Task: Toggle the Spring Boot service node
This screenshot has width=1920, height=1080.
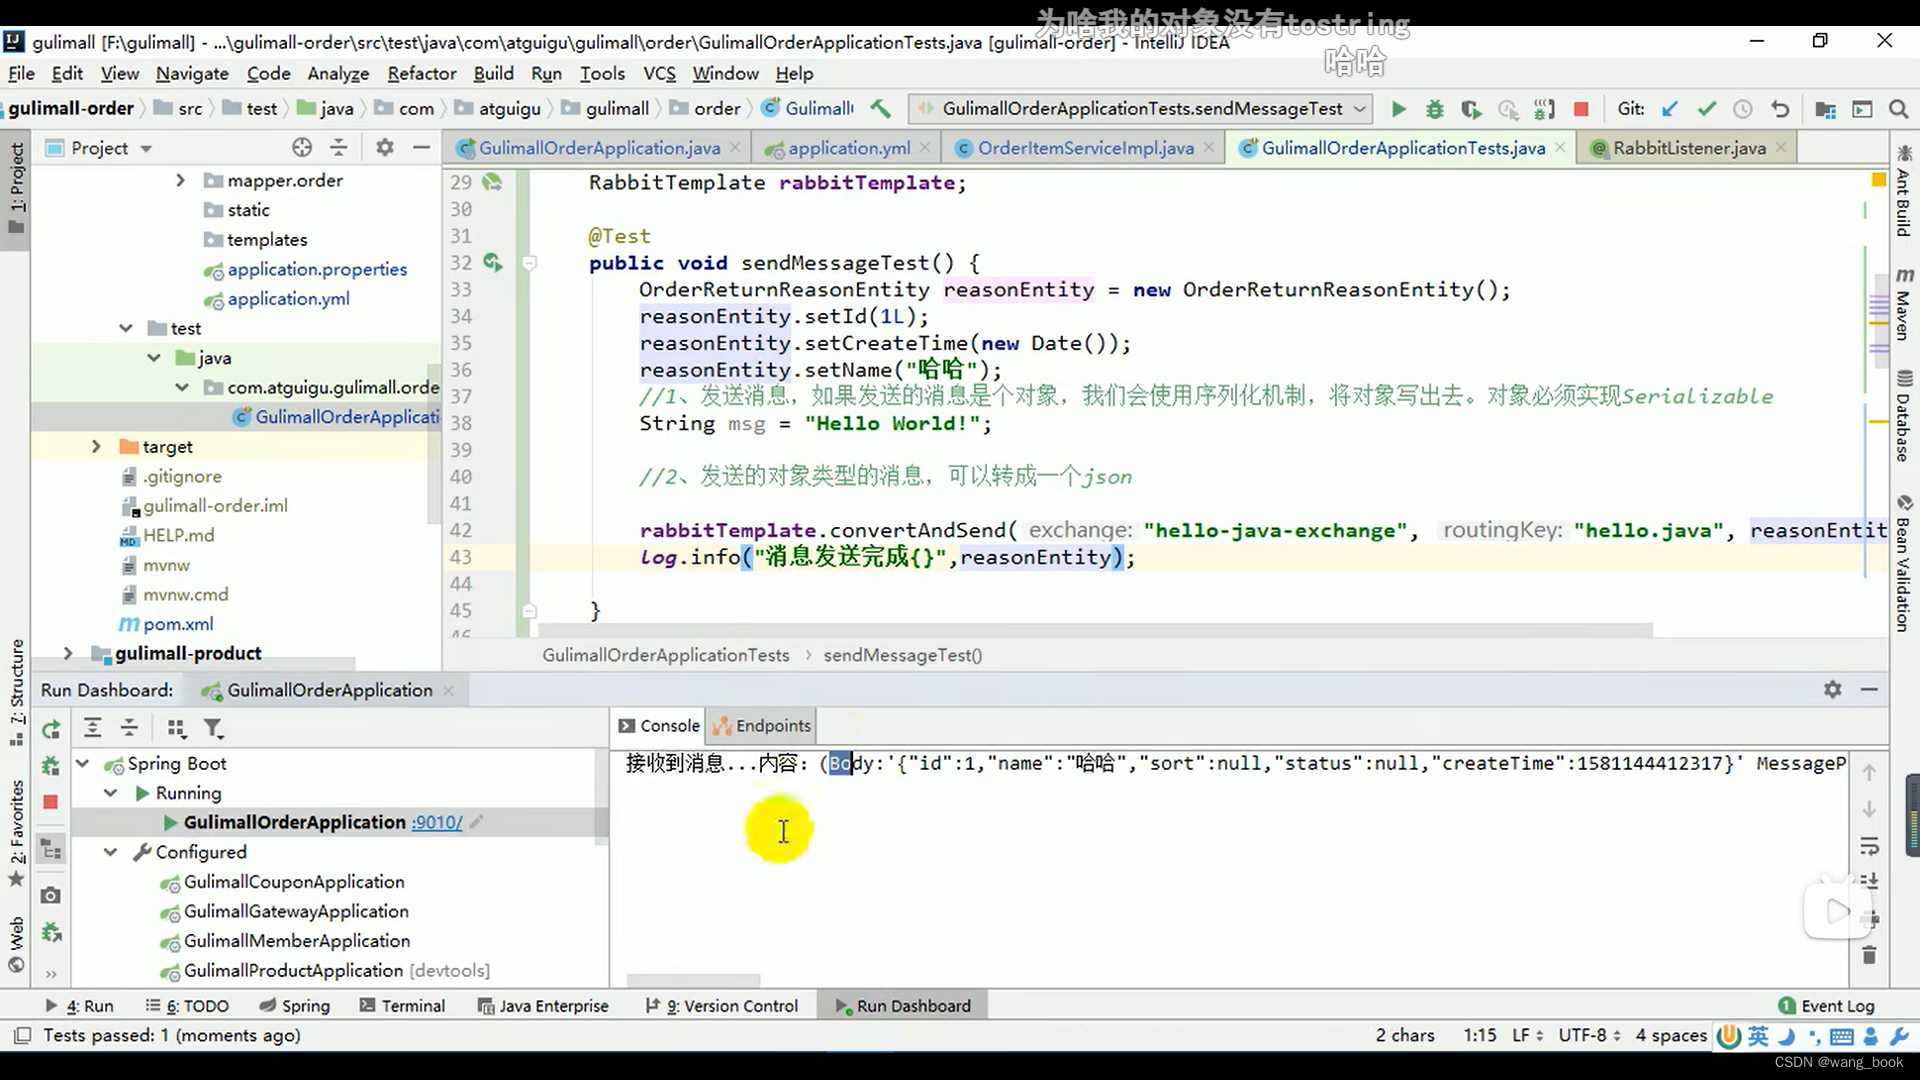Action: pos(82,764)
